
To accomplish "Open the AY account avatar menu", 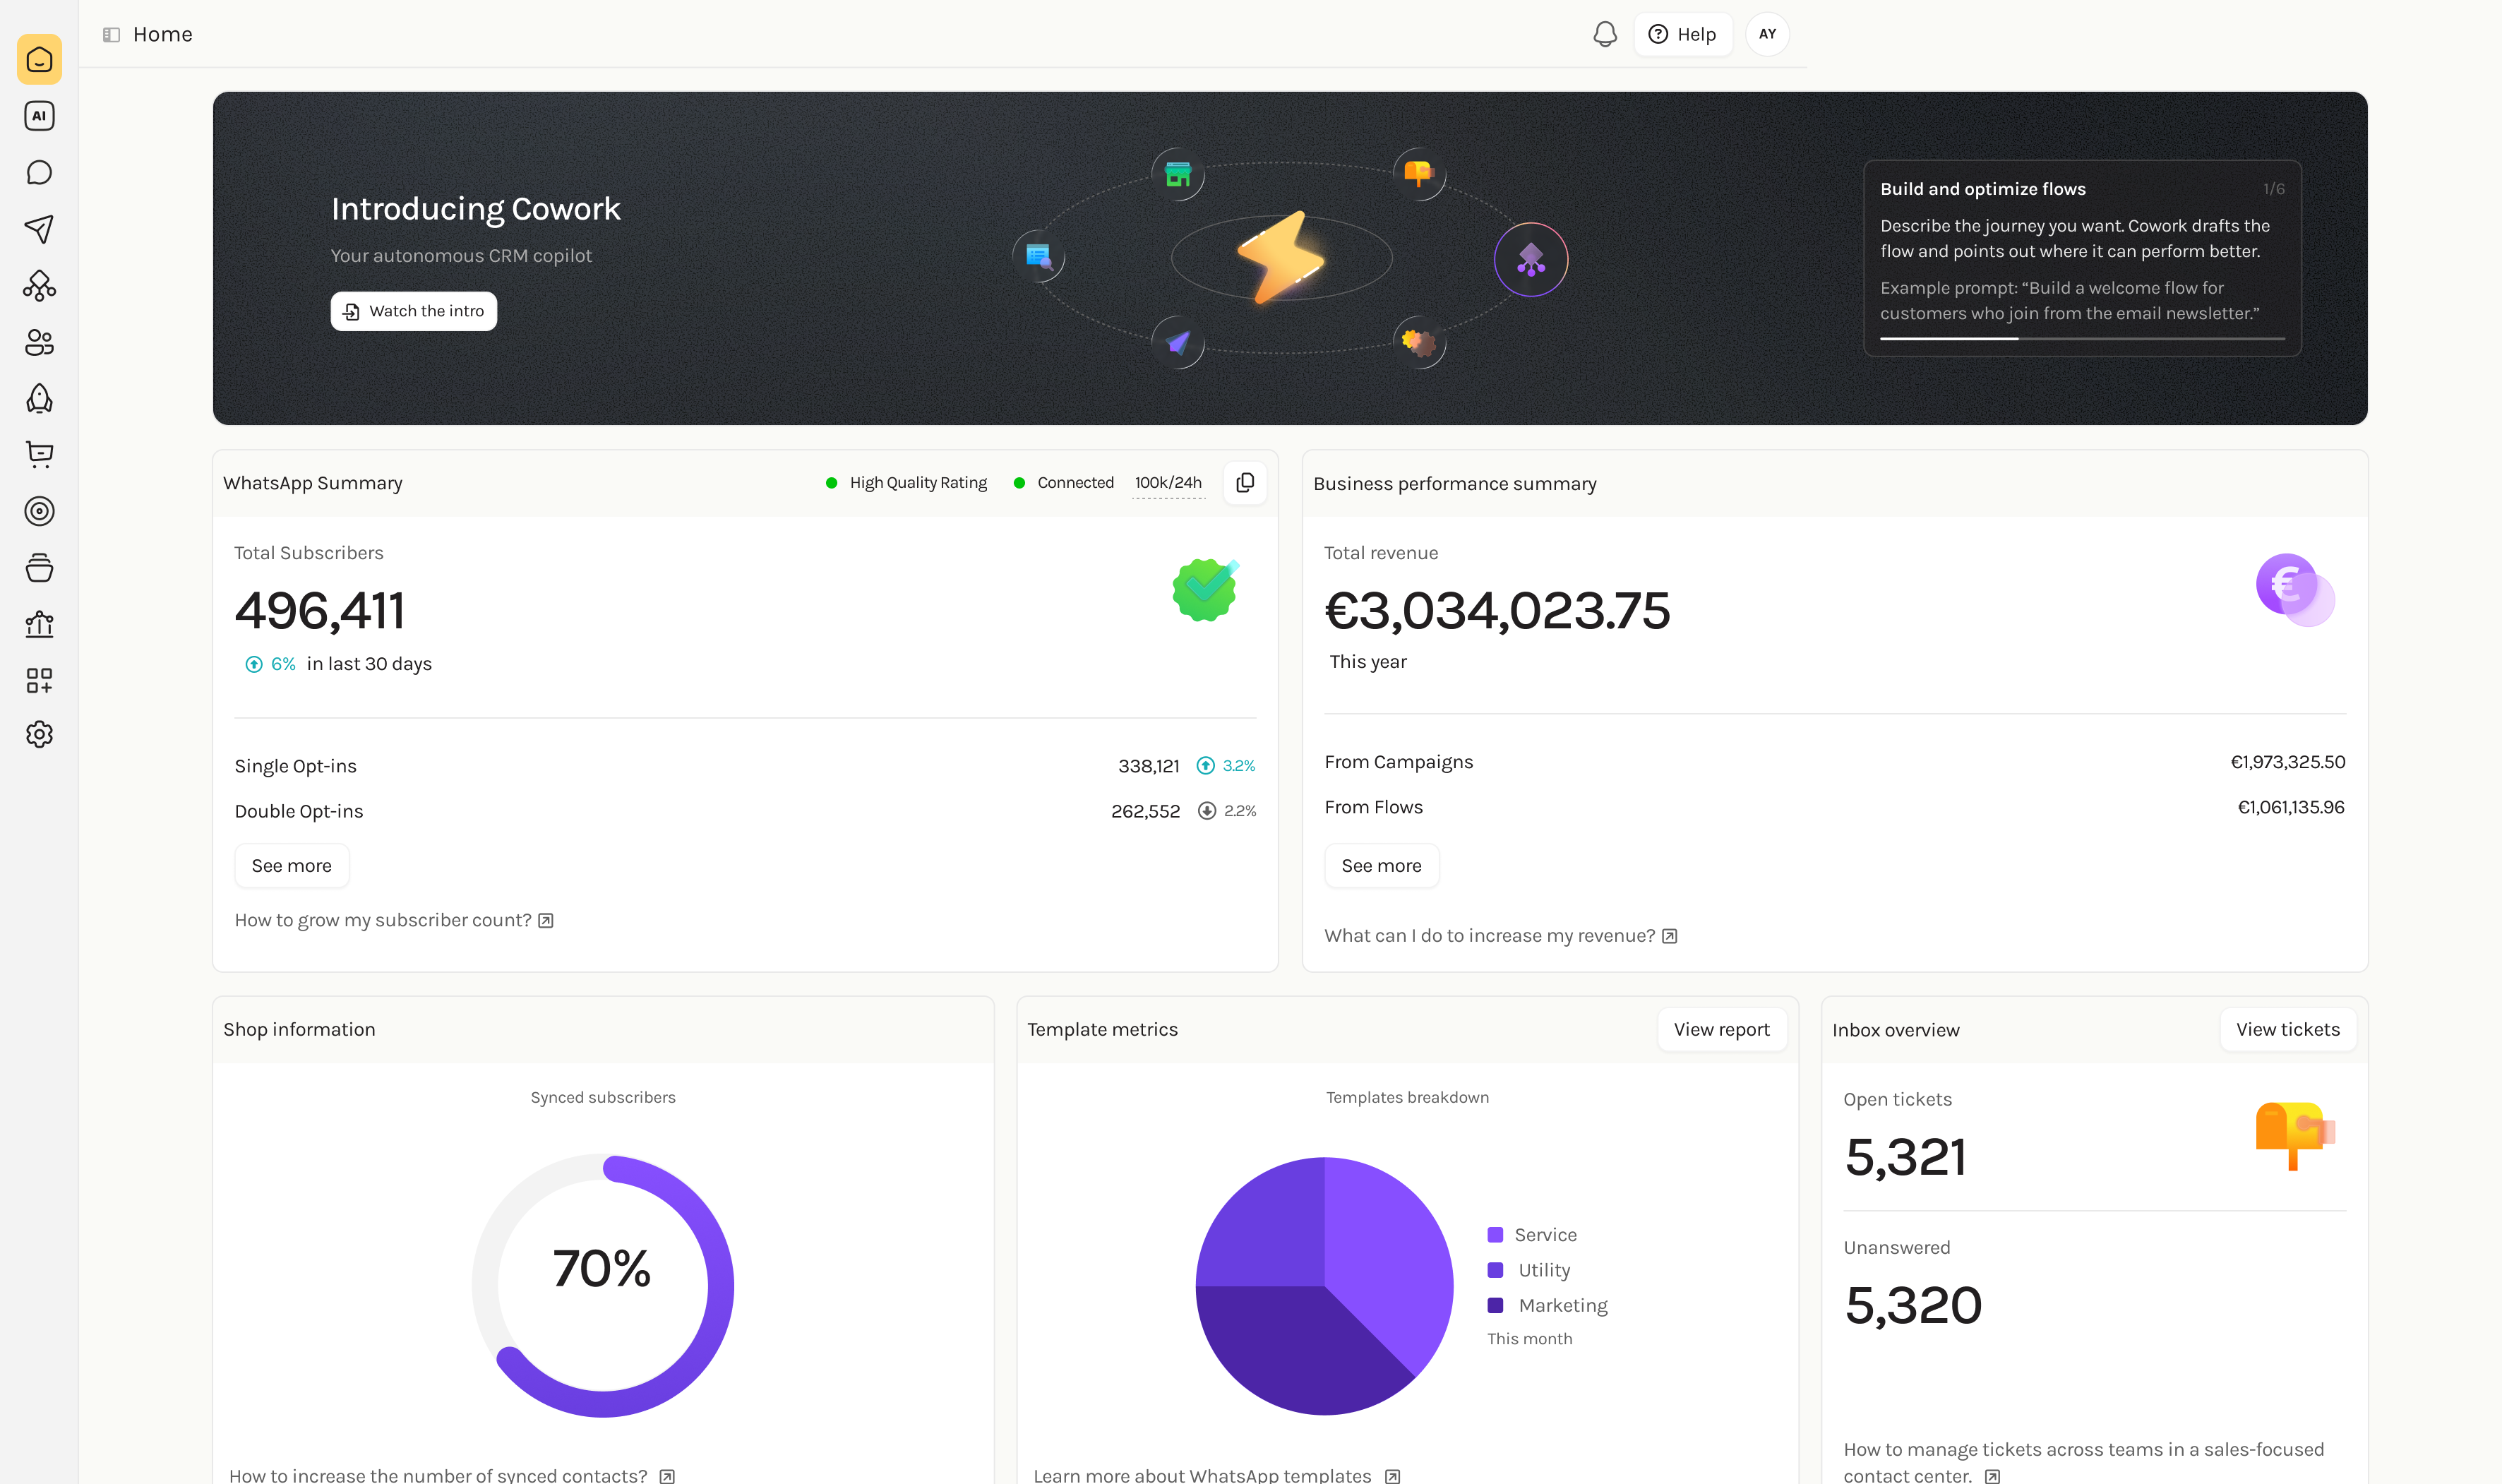I will point(1767,34).
